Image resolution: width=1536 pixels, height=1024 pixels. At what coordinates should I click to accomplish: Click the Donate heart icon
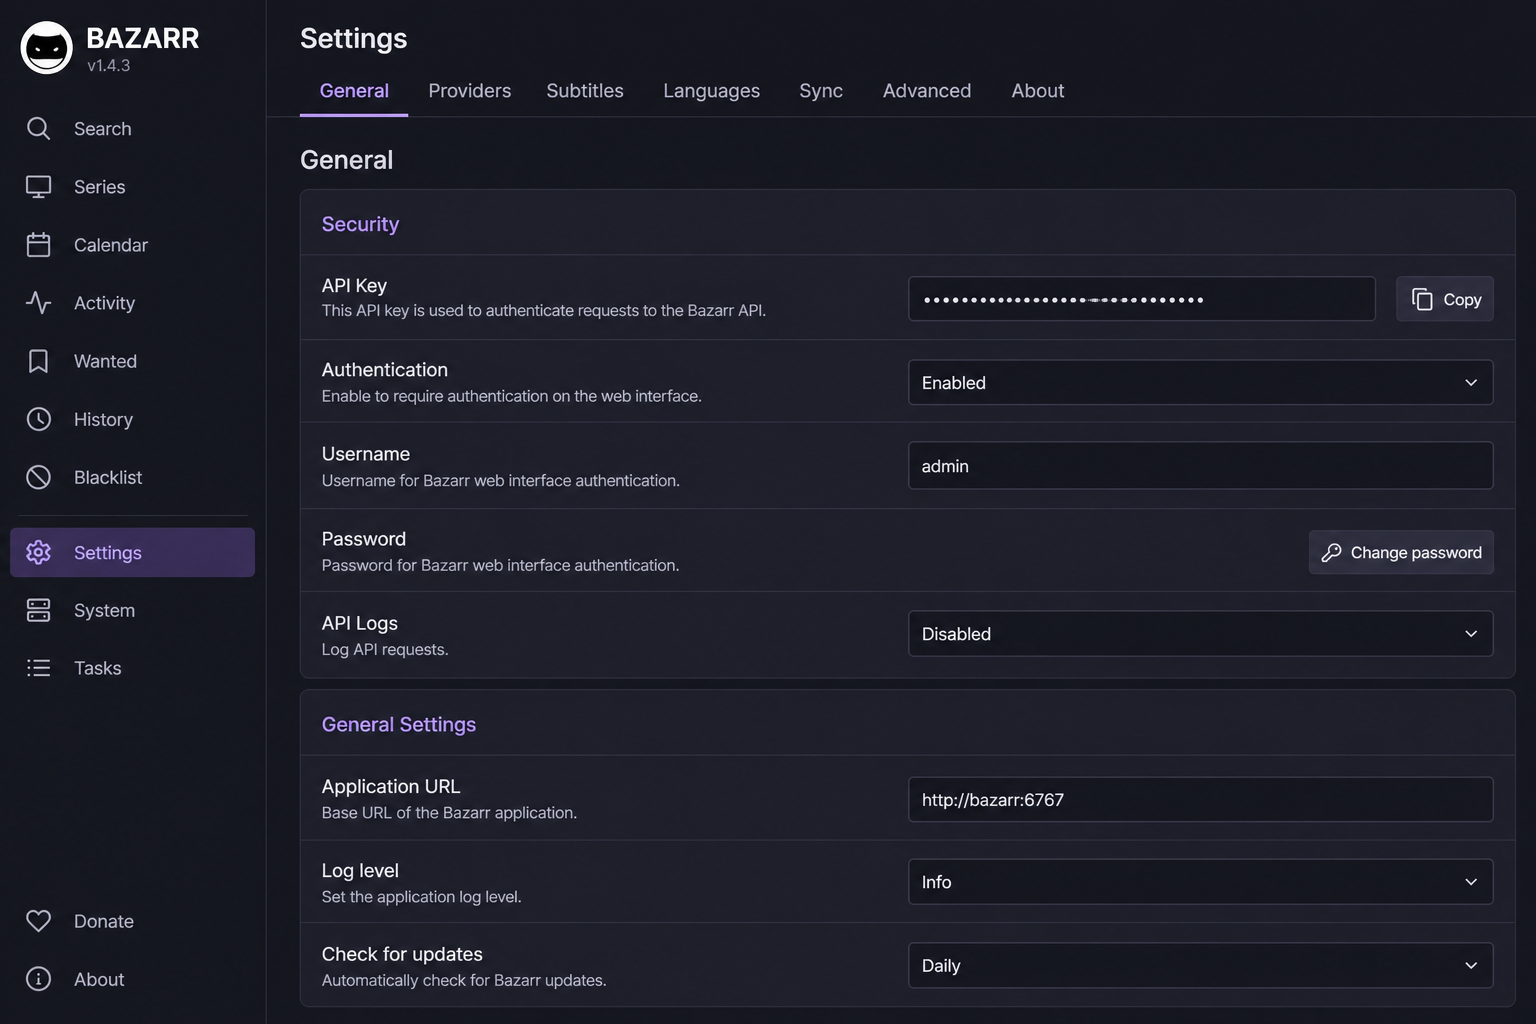click(38, 921)
